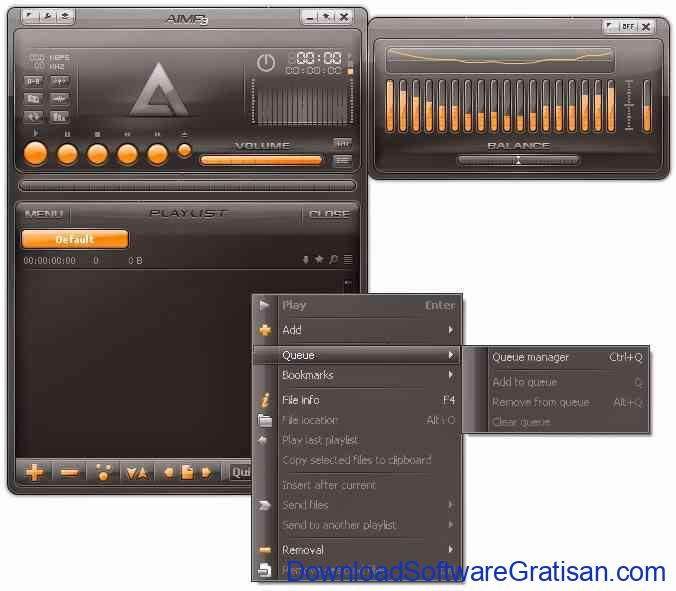Click the pin icon in AIMP title bar

click(326, 17)
